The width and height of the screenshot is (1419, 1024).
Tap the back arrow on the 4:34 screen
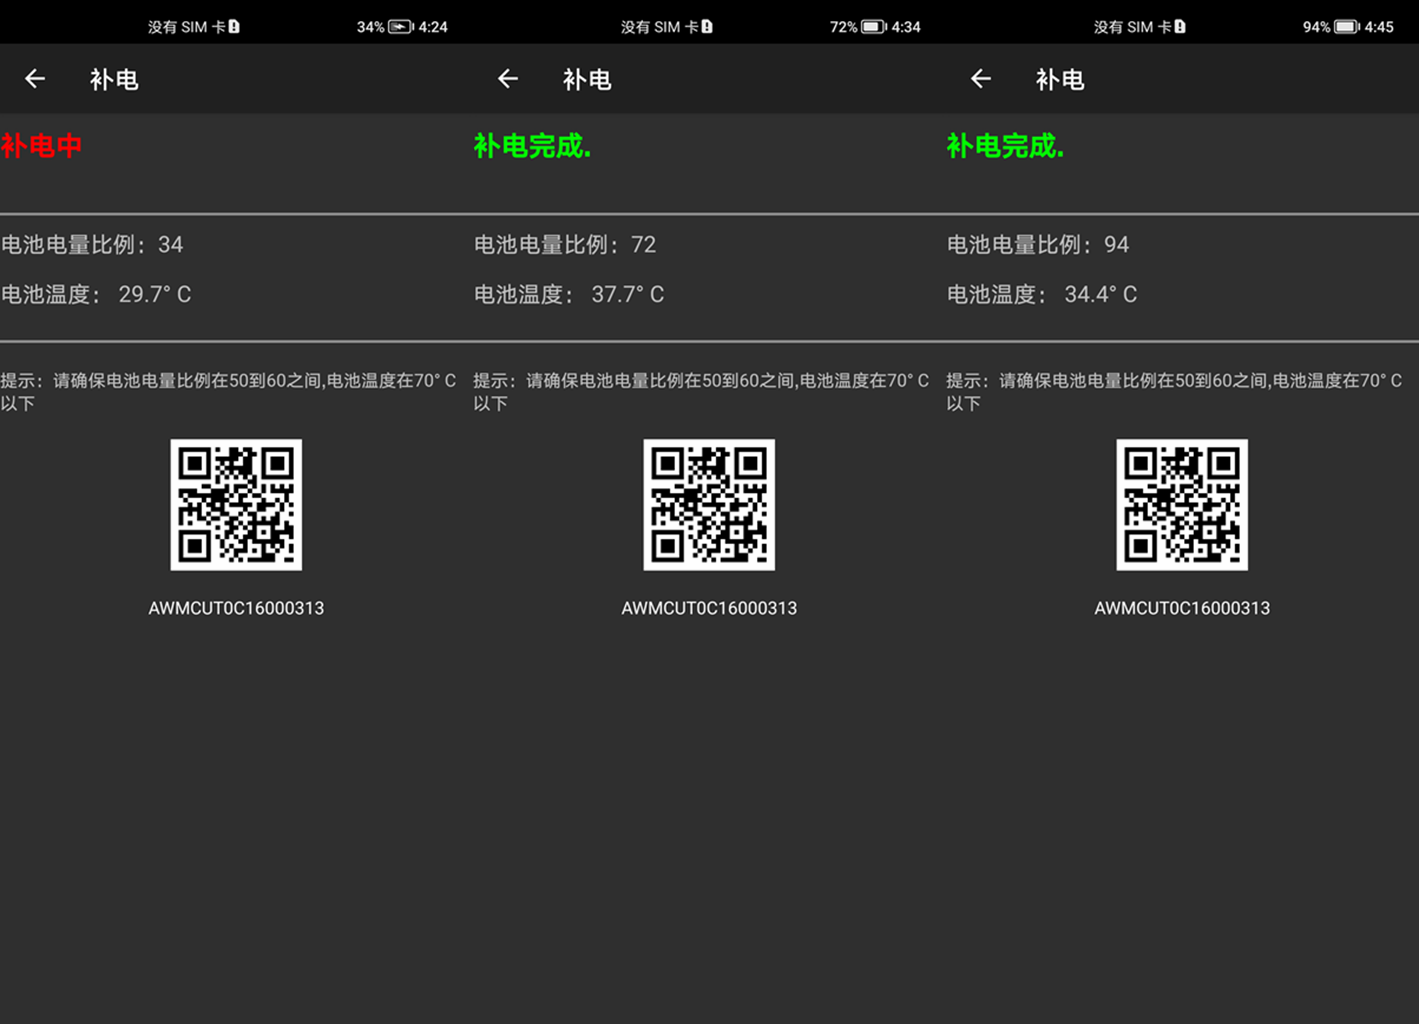click(x=508, y=79)
